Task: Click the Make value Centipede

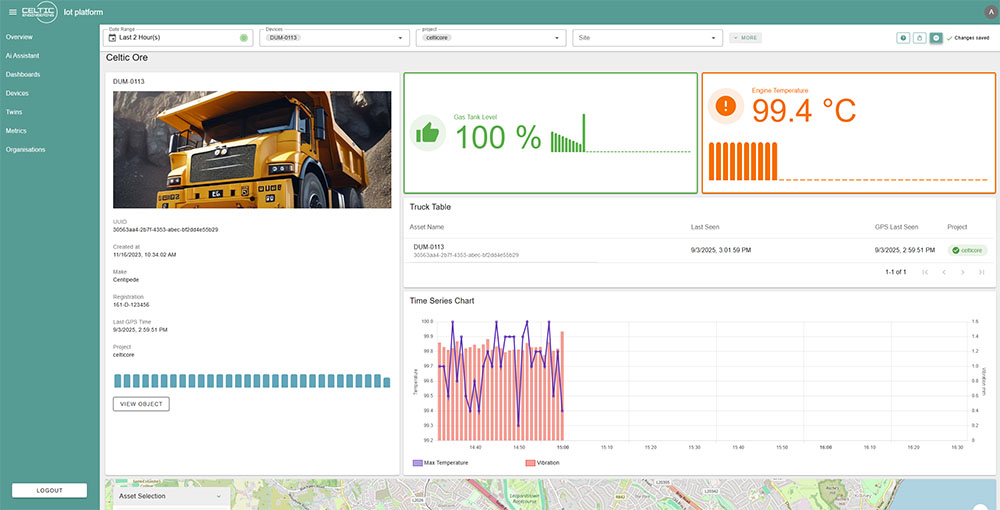Action: point(126,280)
